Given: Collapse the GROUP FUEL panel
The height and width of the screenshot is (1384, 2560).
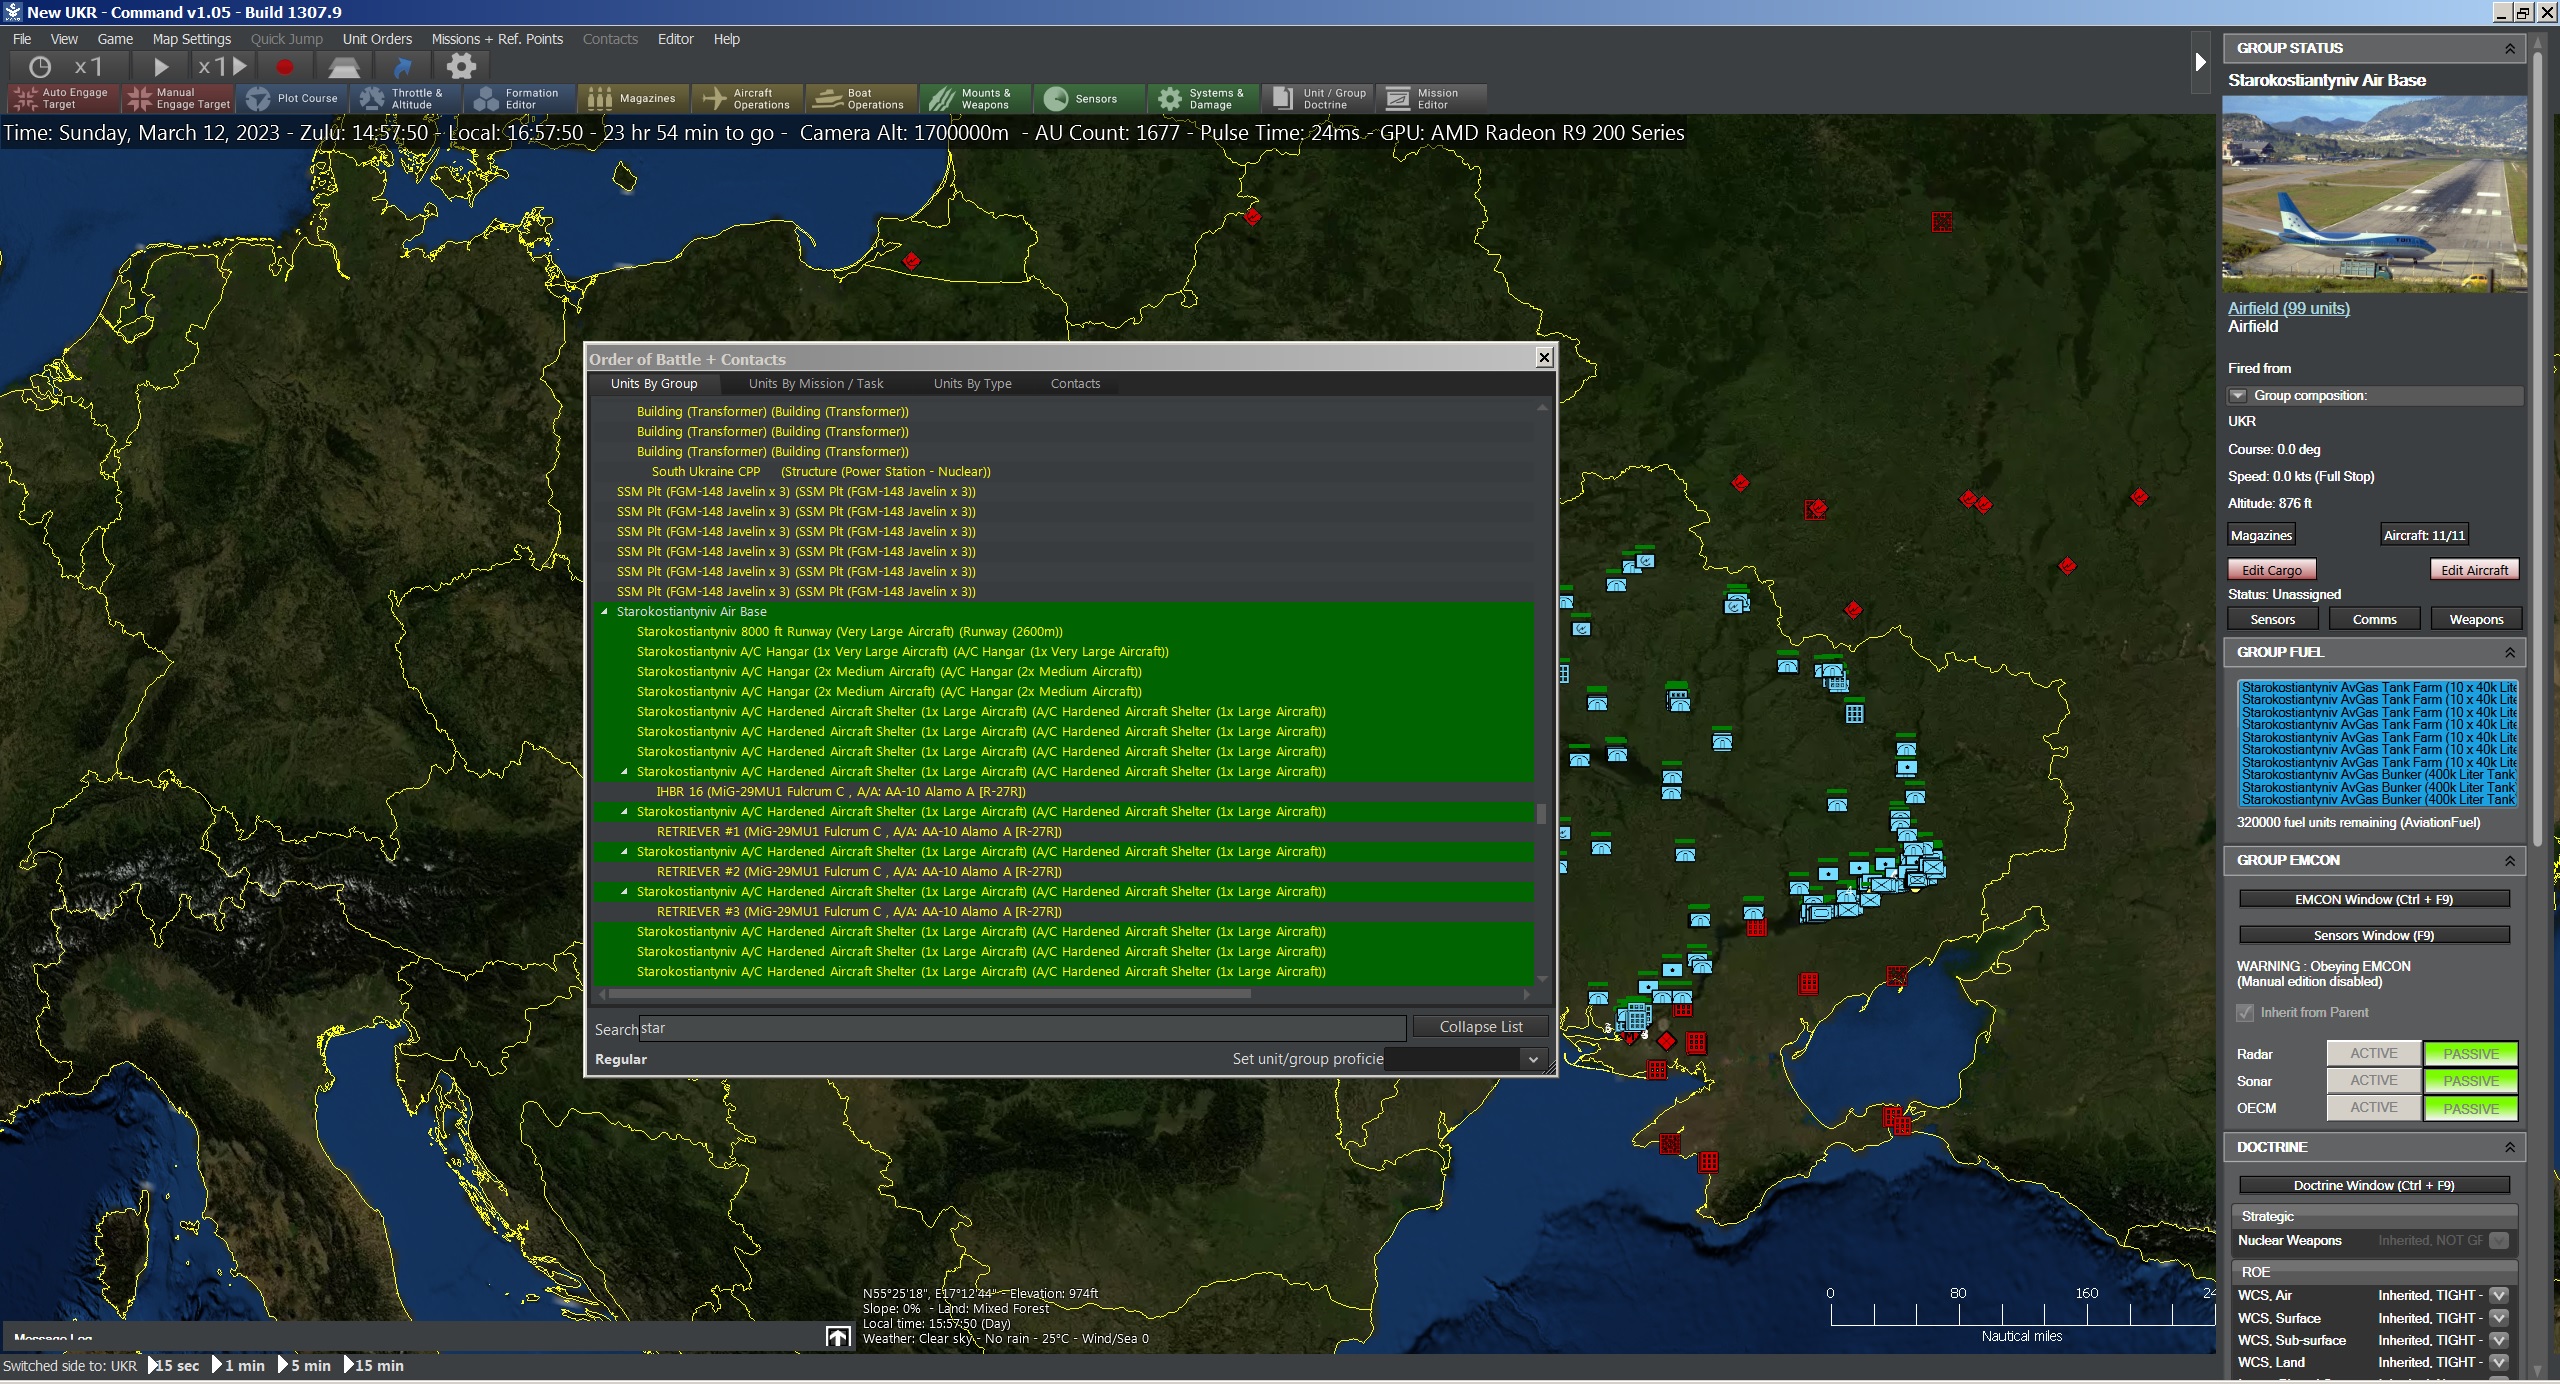Looking at the screenshot, I should [2509, 652].
